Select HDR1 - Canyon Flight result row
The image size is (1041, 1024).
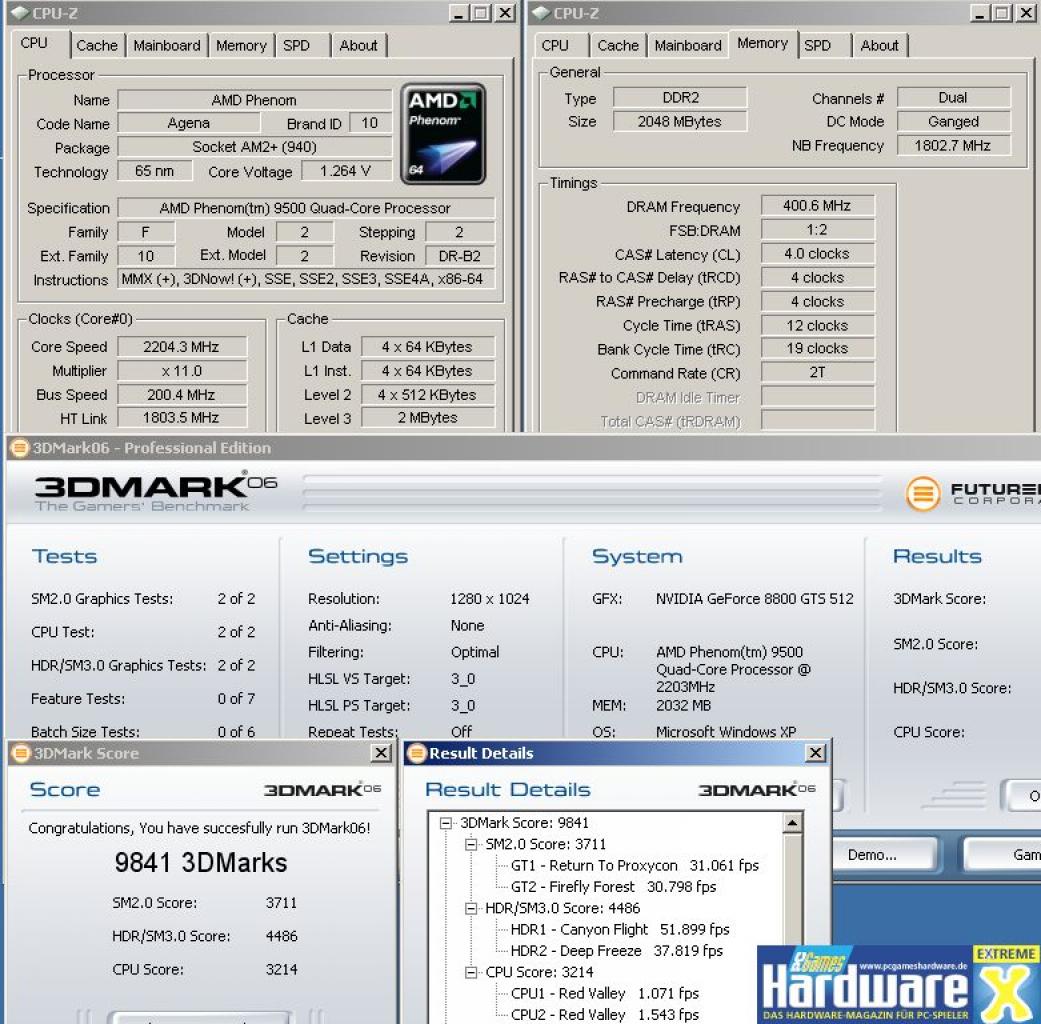(x=620, y=930)
